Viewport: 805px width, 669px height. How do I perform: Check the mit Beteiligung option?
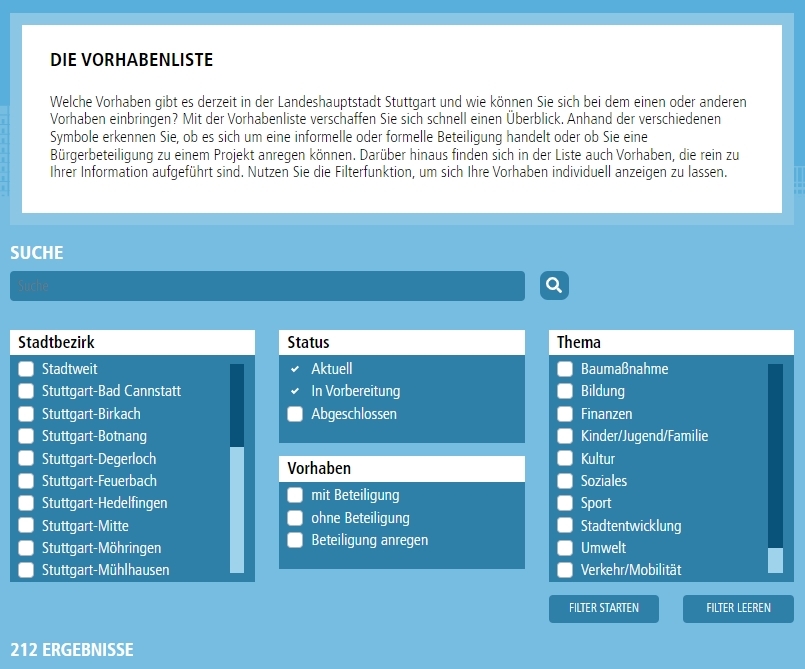point(295,495)
